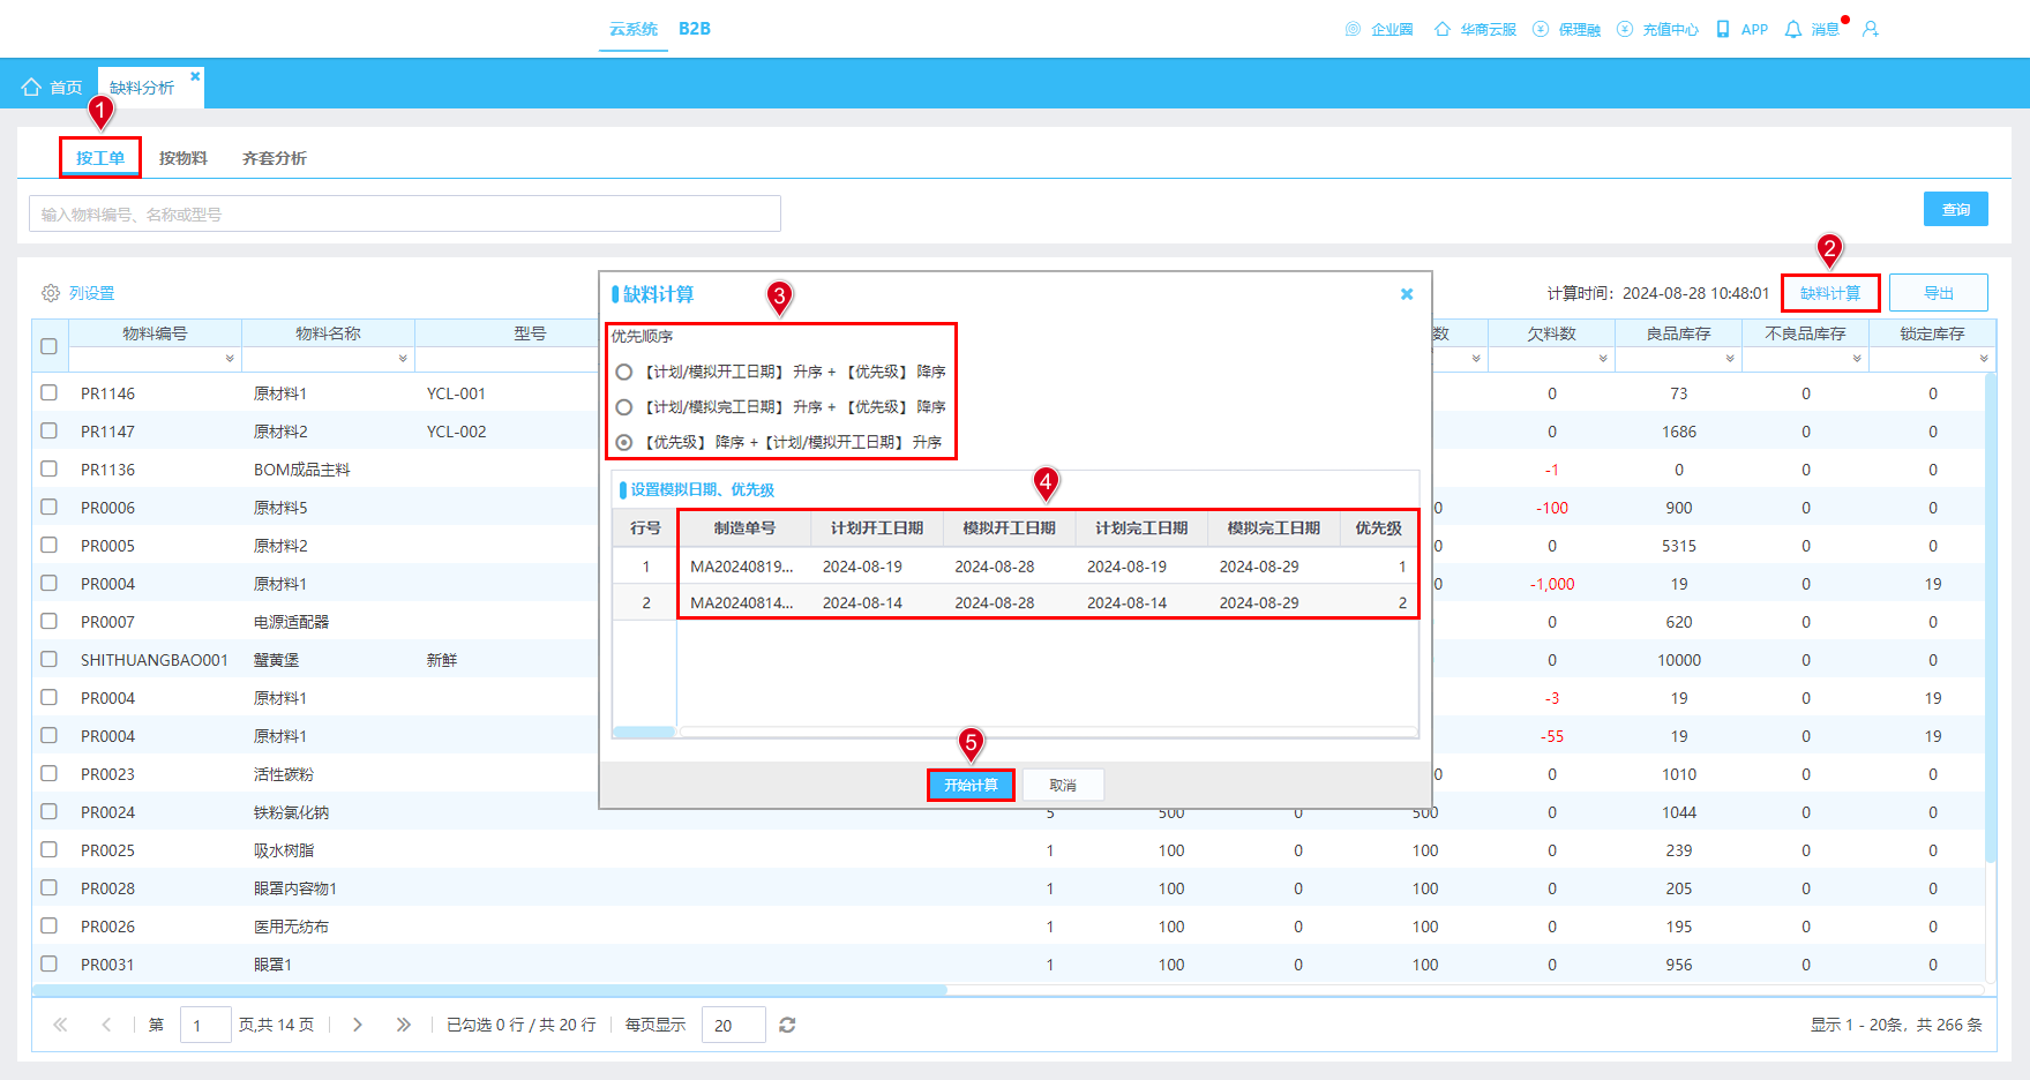Switch to the B2B top tab
Screen dimensions: 2030x1080
tap(694, 29)
